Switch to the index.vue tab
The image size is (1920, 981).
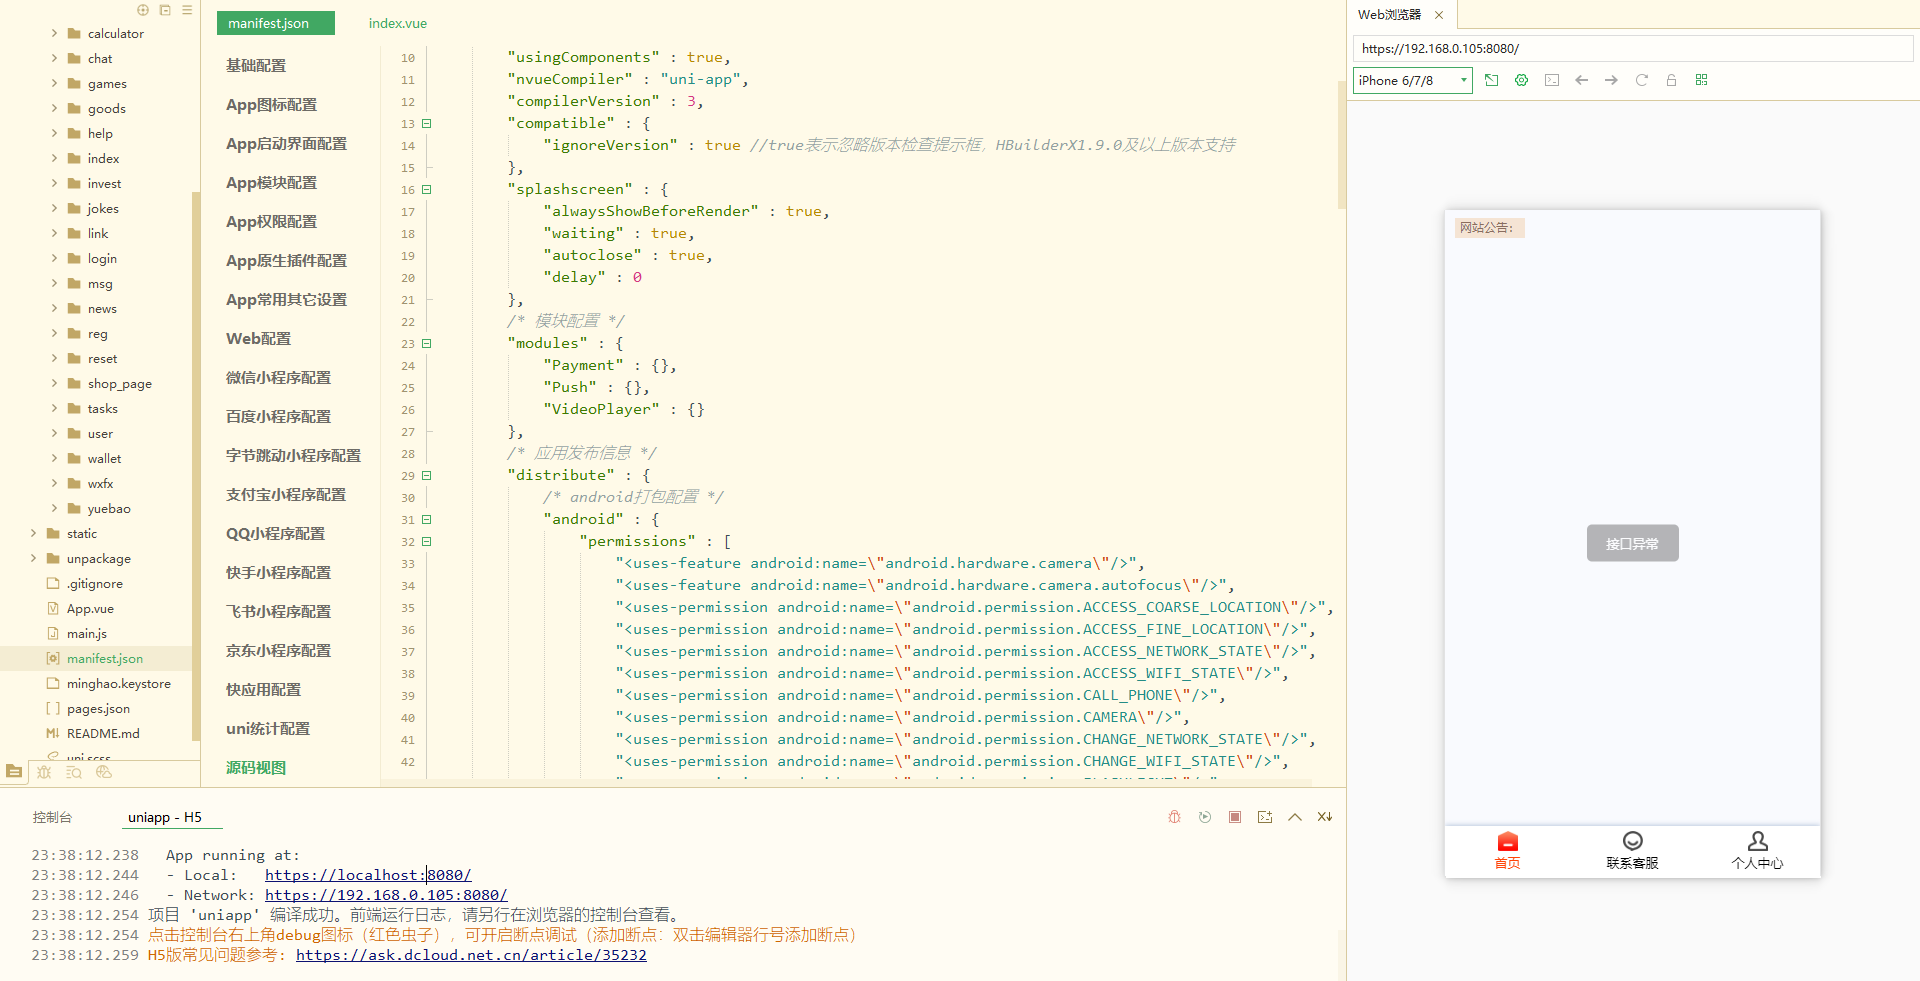click(397, 23)
